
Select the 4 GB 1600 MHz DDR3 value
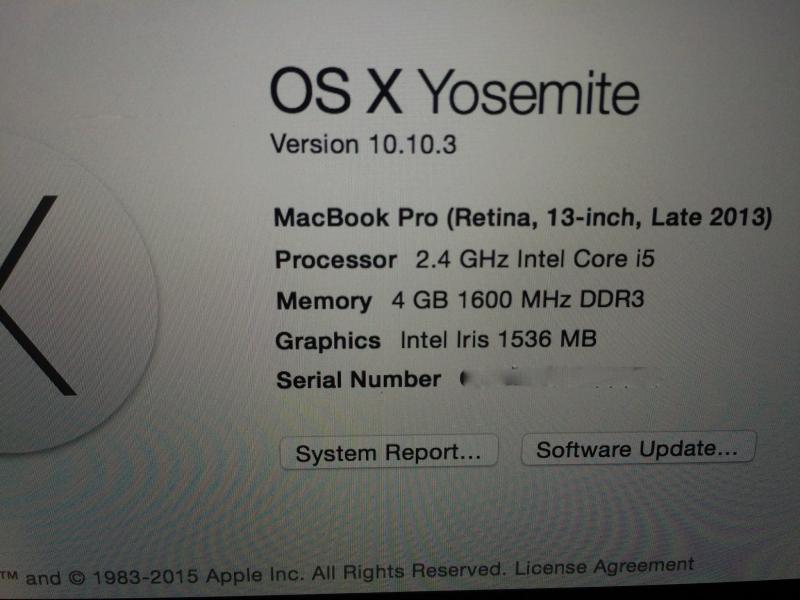518,299
